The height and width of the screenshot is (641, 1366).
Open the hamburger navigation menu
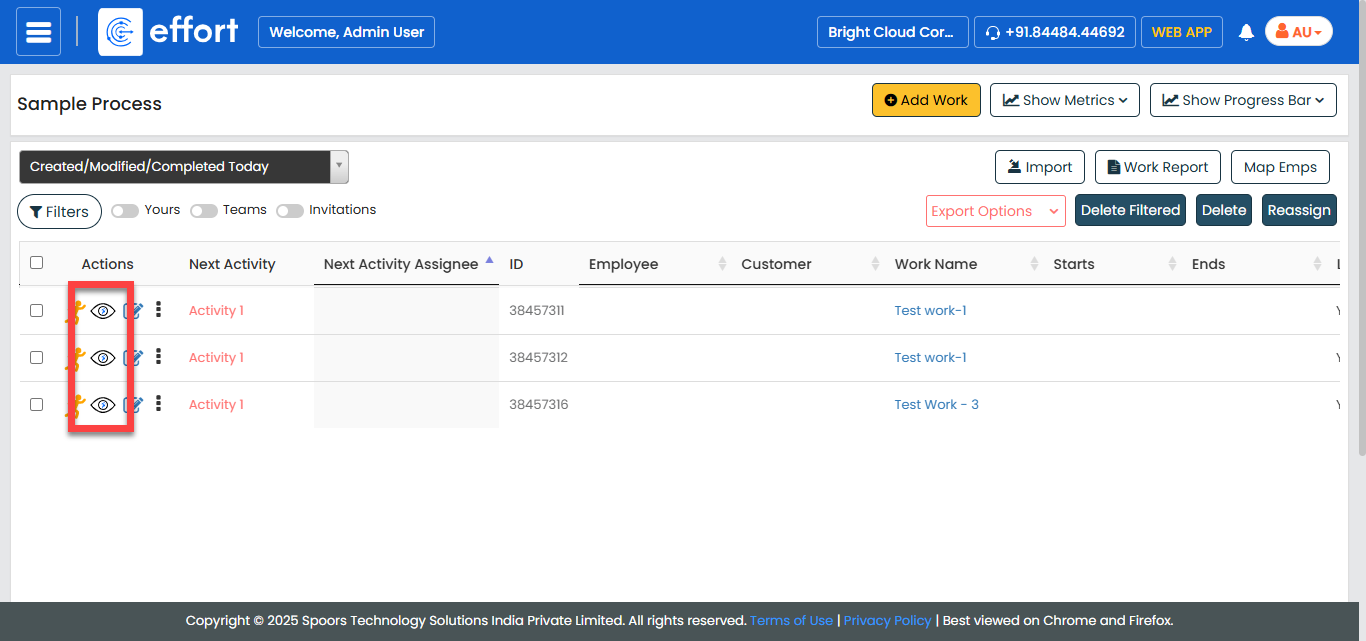click(x=38, y=32)
